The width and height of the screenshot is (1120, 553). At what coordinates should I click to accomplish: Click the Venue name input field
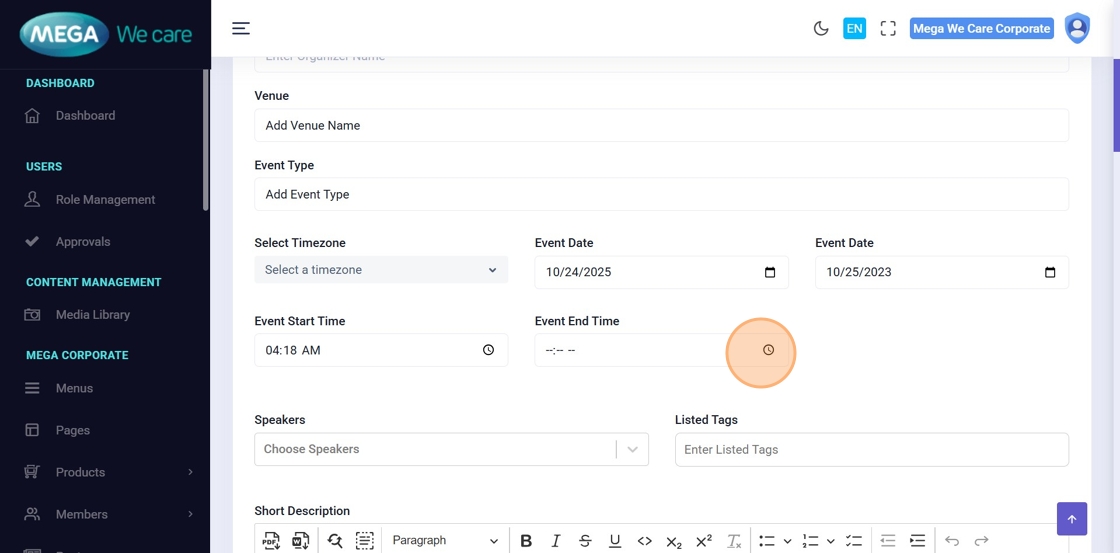coord(661,126)
